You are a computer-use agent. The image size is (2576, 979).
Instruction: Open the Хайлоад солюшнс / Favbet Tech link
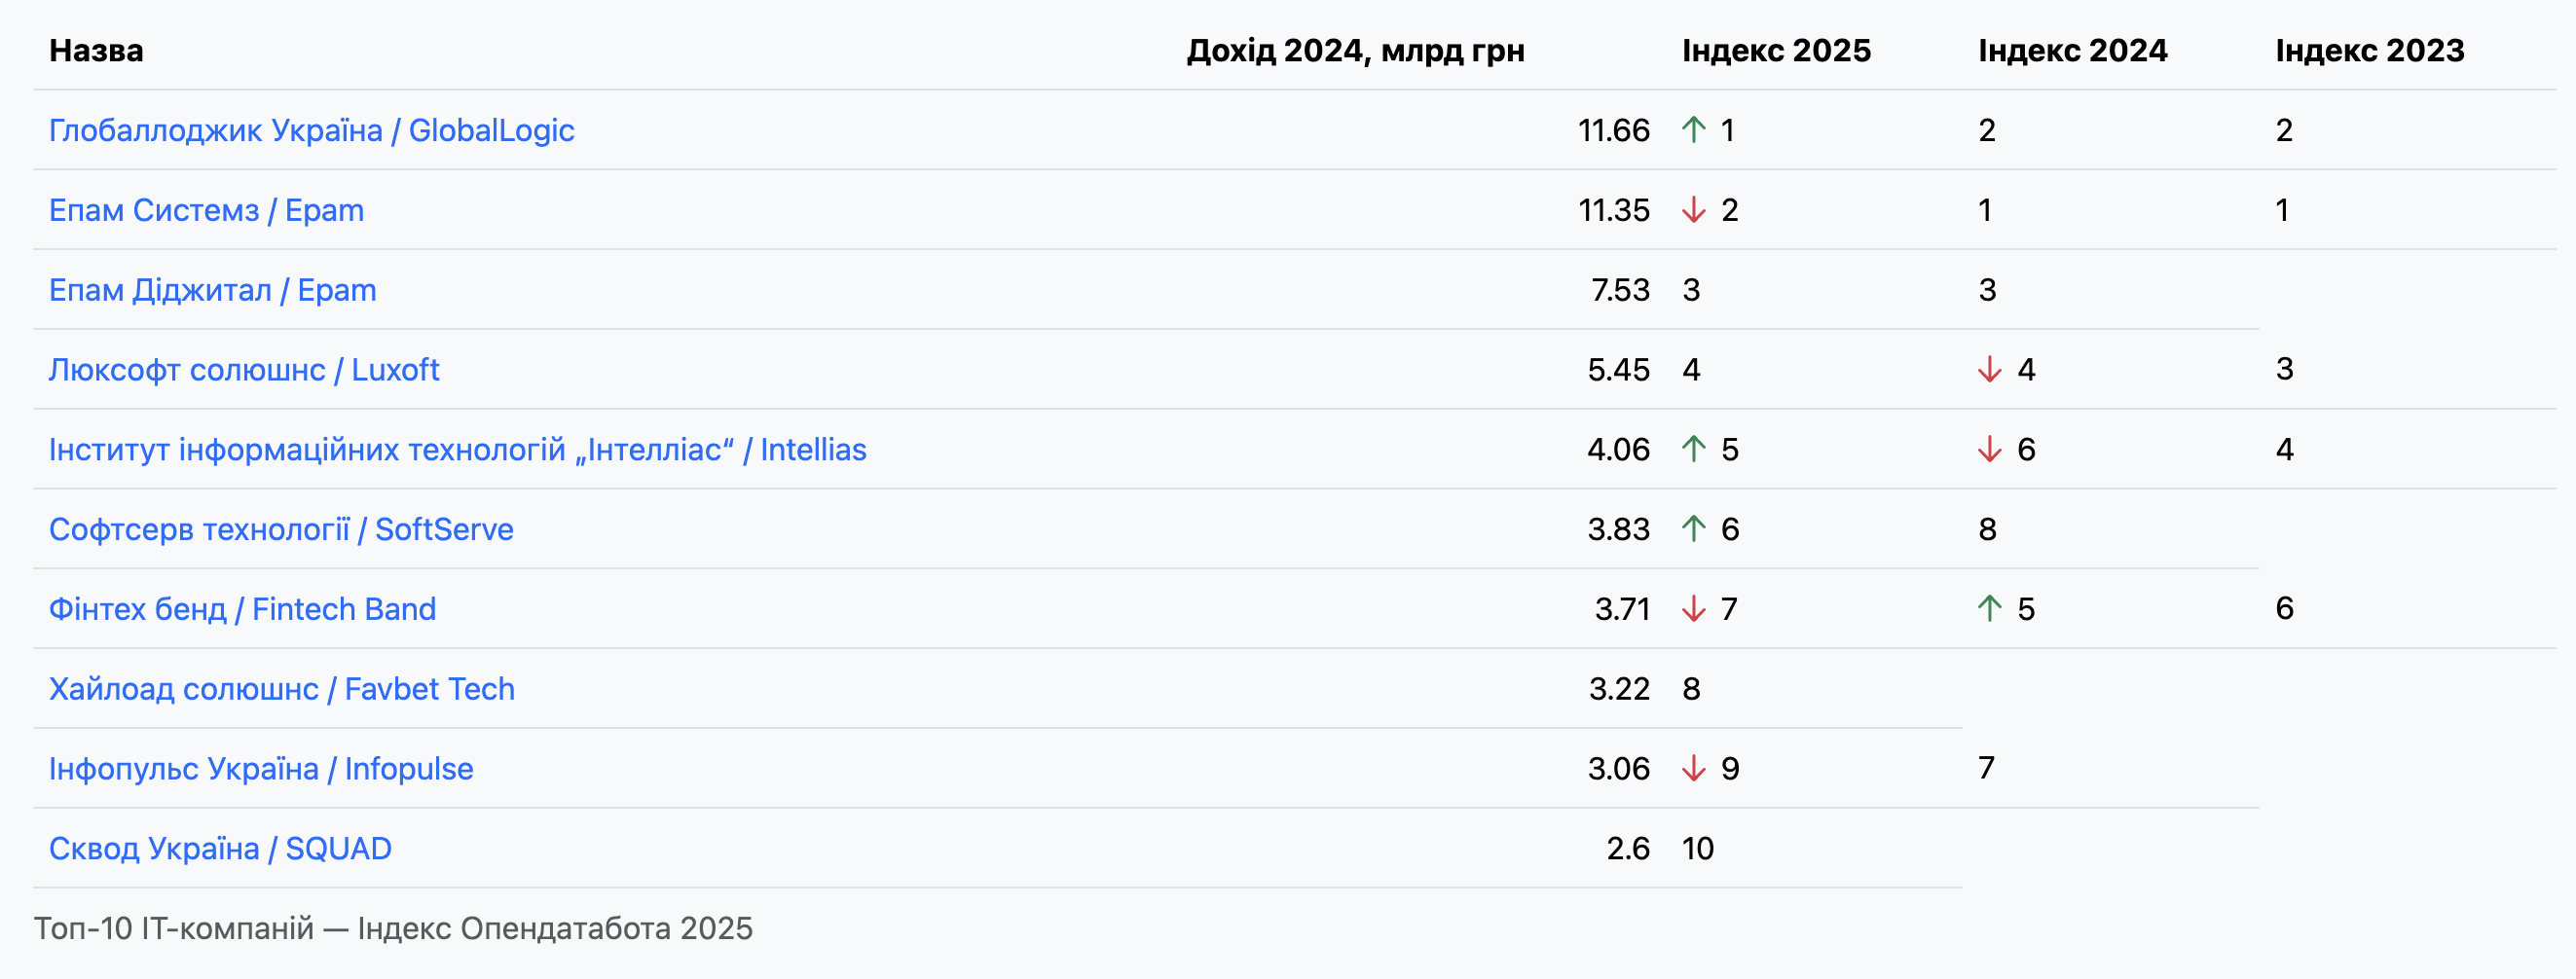(x=281, y=689)
